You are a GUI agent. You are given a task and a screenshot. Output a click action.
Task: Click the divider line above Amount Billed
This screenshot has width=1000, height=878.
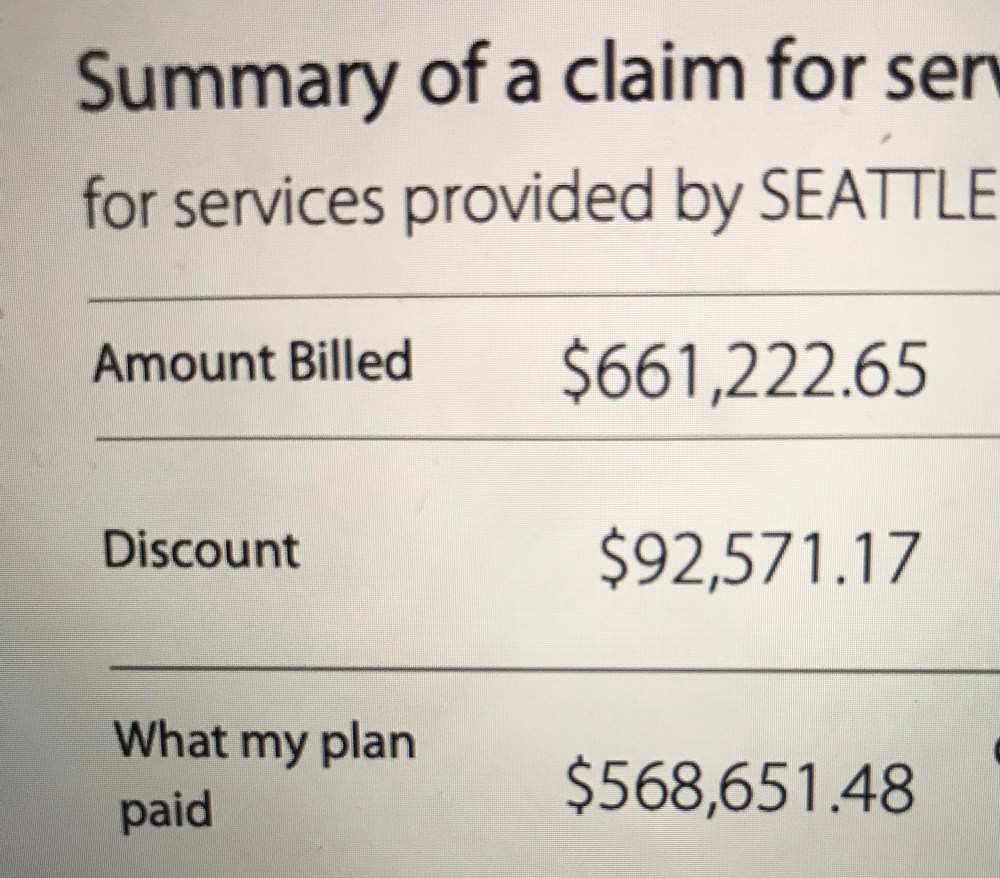[x=540, y=297]
